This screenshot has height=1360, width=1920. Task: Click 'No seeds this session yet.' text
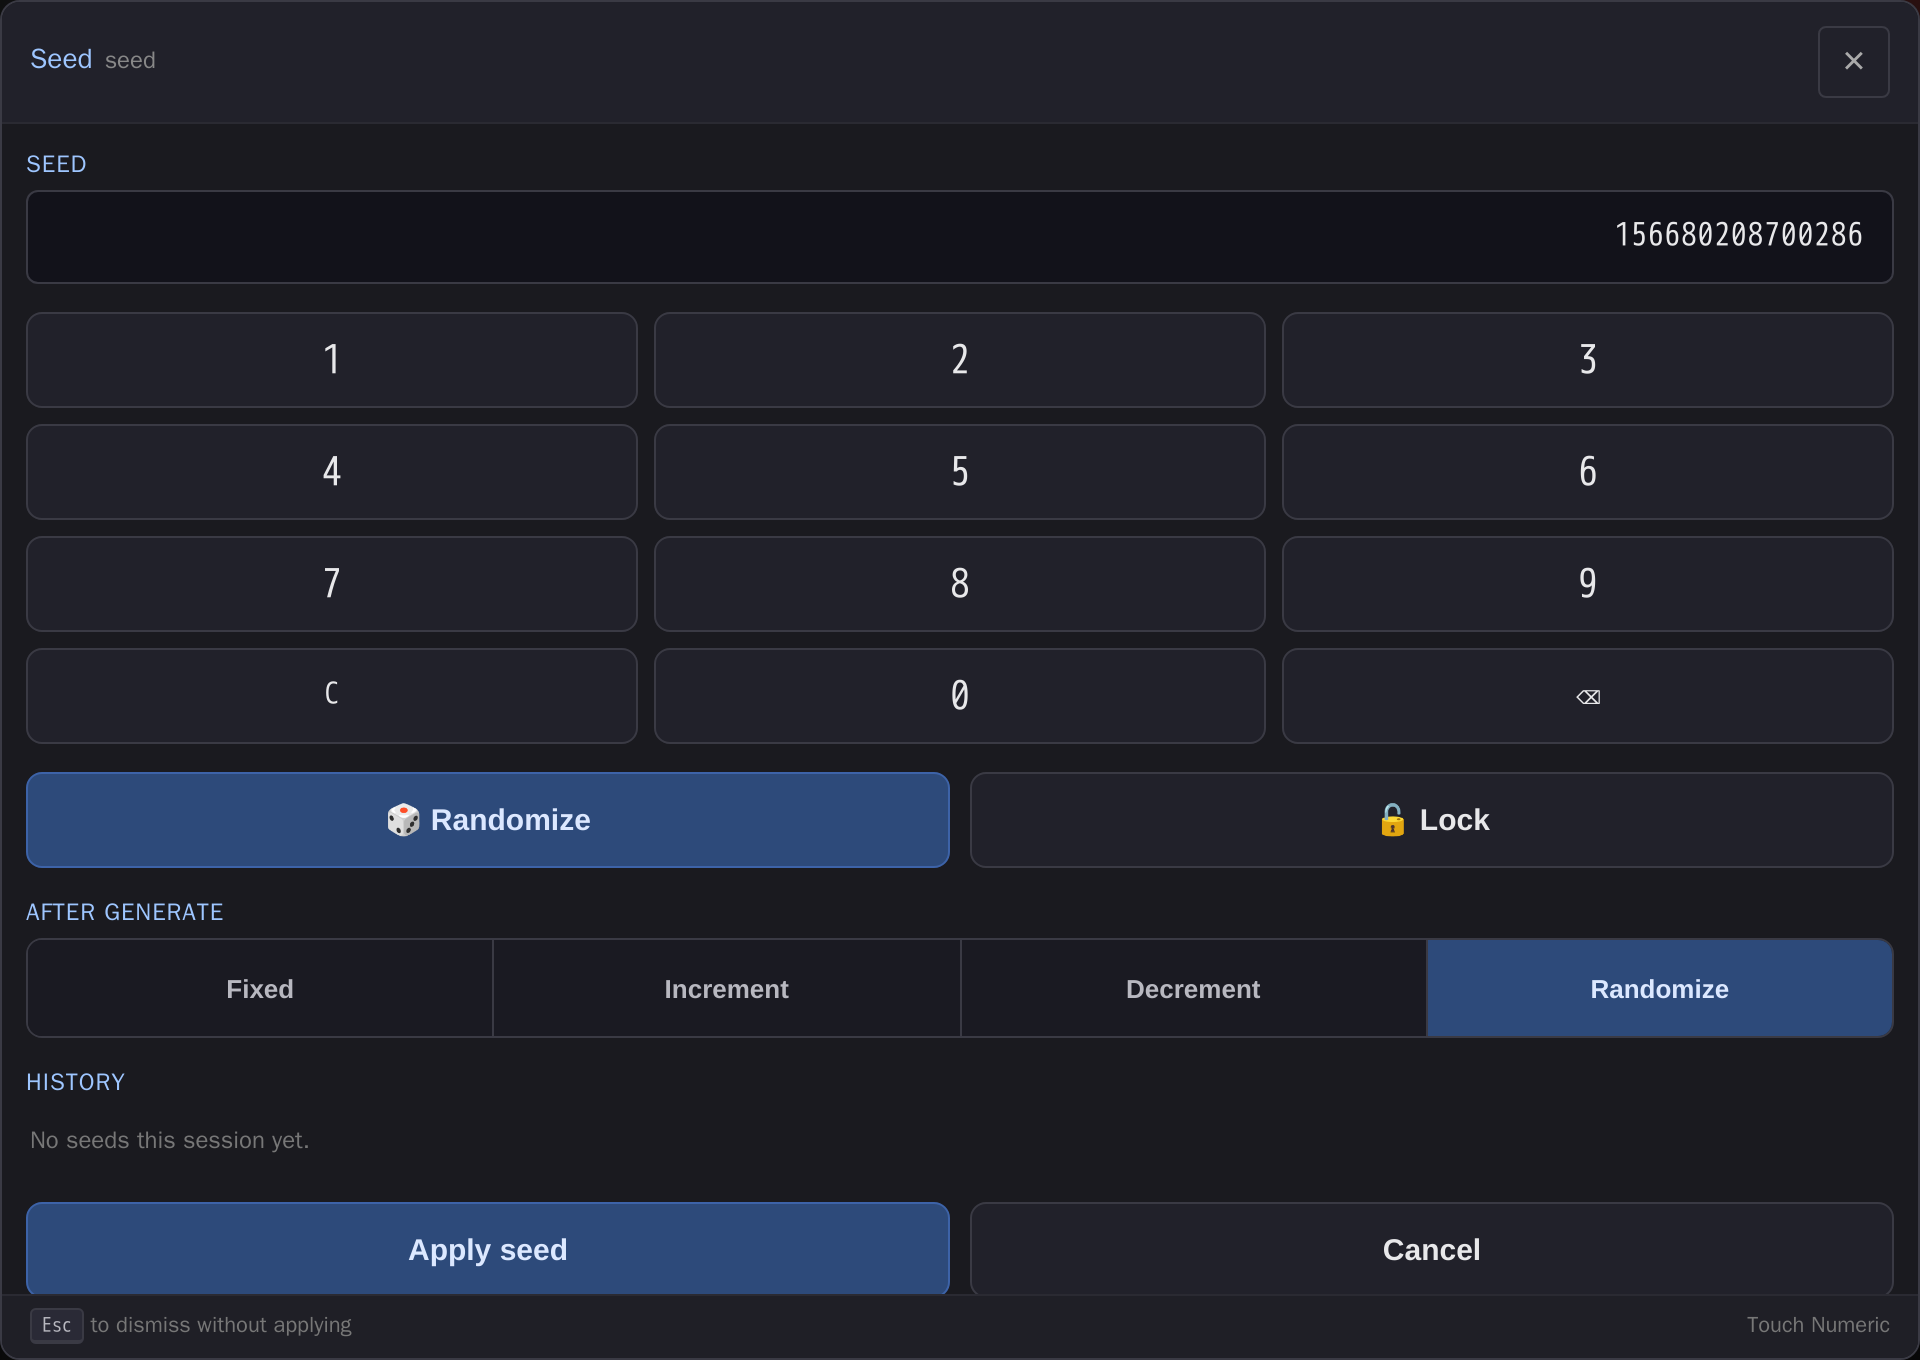point(170,1140)
